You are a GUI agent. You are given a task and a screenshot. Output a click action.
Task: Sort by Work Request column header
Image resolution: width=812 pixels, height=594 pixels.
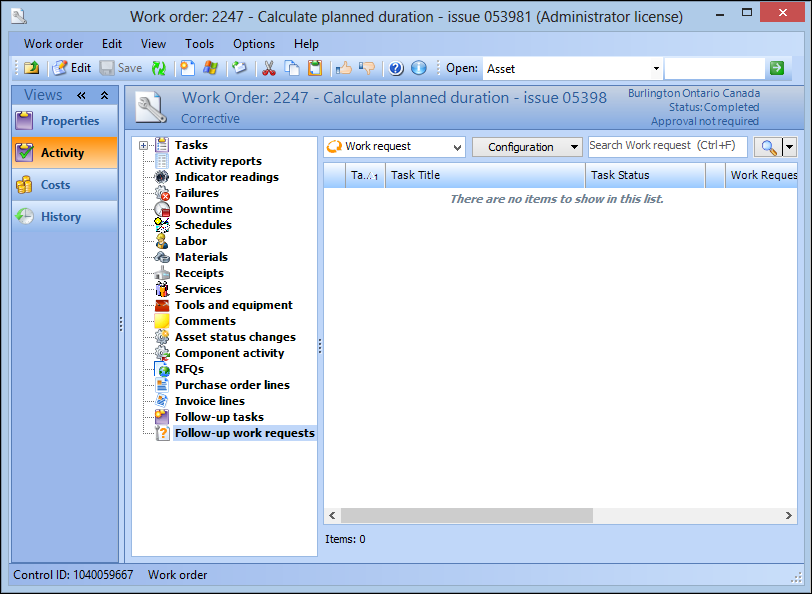(761, 176)
